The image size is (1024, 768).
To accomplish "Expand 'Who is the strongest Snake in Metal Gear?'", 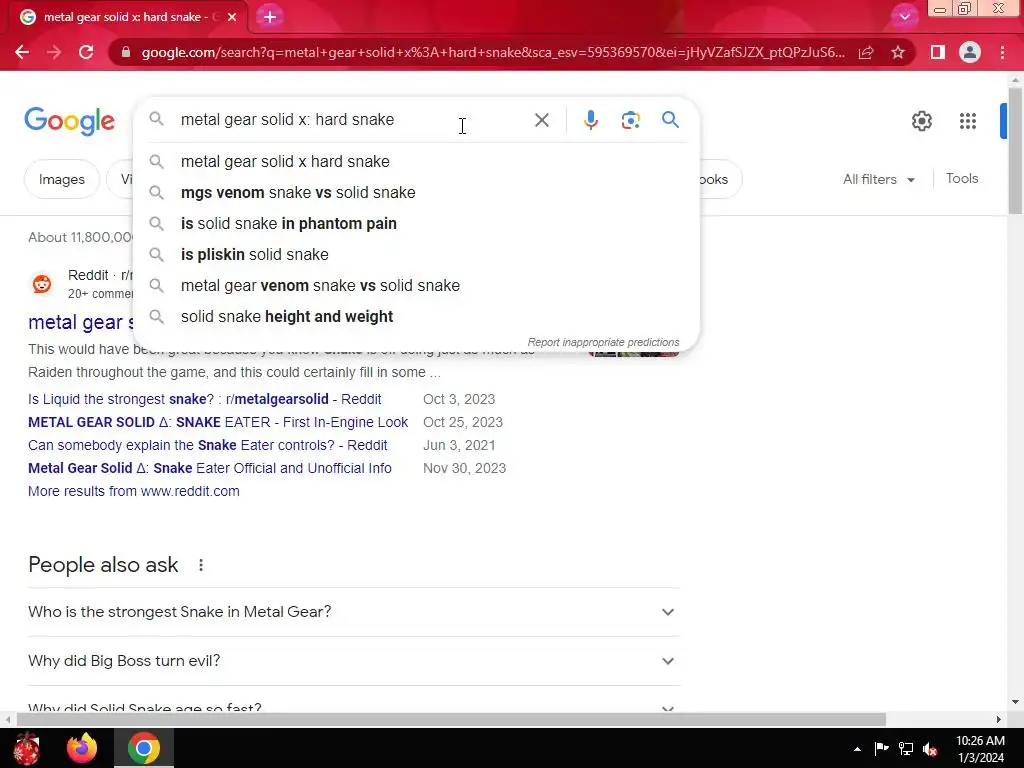I will [x=354, y=612].
